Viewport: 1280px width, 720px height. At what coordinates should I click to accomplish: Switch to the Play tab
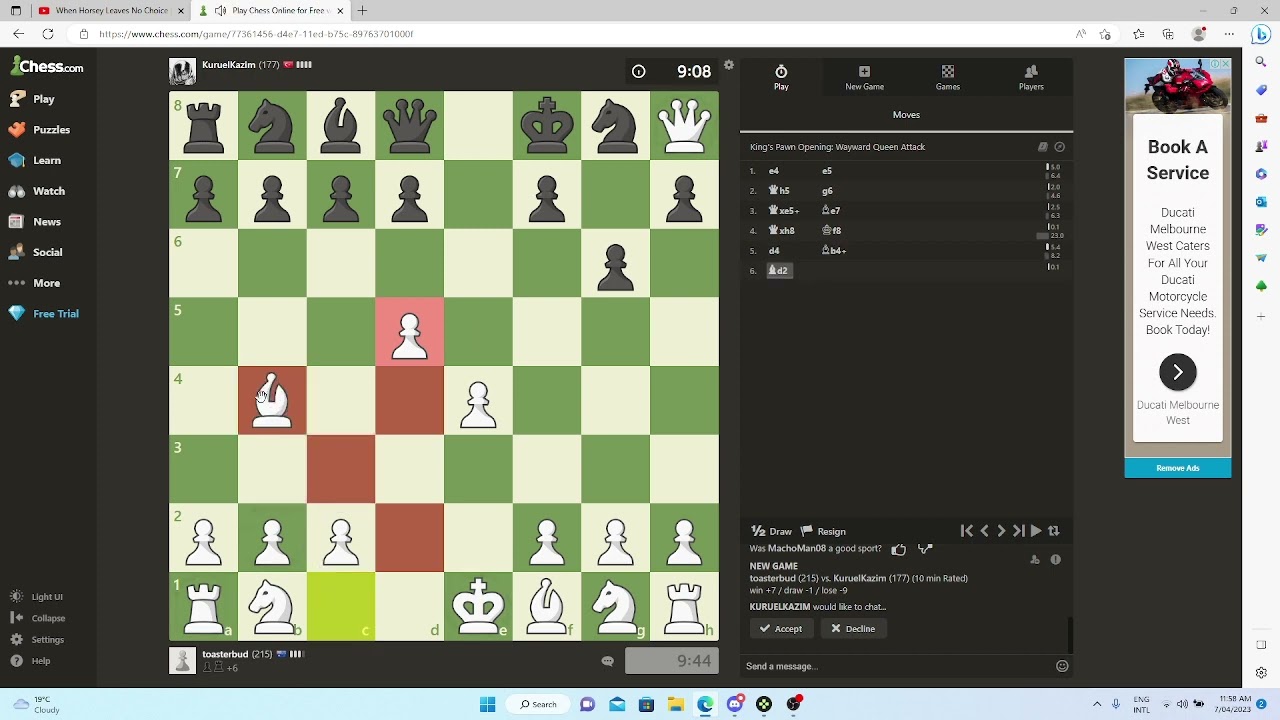coord(781,77)
